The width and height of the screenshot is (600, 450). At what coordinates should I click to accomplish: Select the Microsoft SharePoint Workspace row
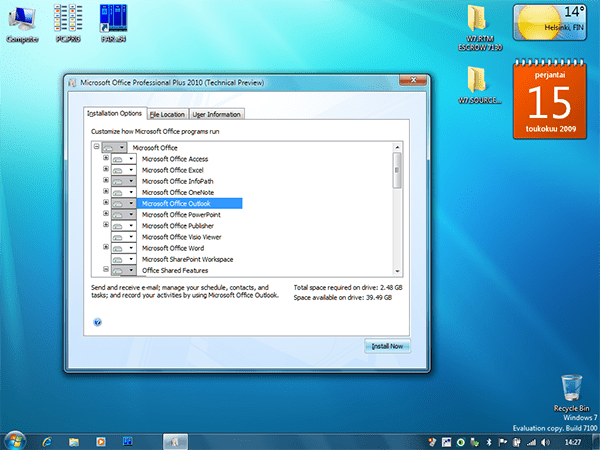(188, 259)
